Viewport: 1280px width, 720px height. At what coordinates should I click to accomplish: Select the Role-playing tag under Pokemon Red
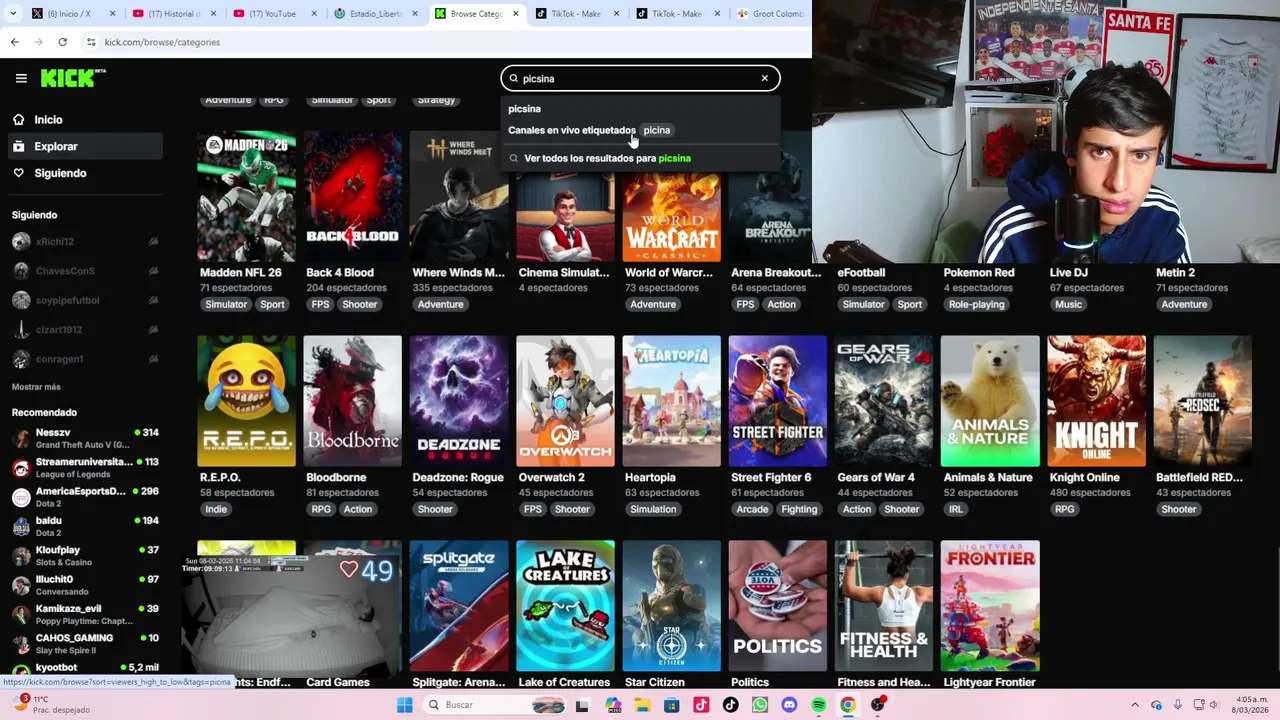pos(976,304)
